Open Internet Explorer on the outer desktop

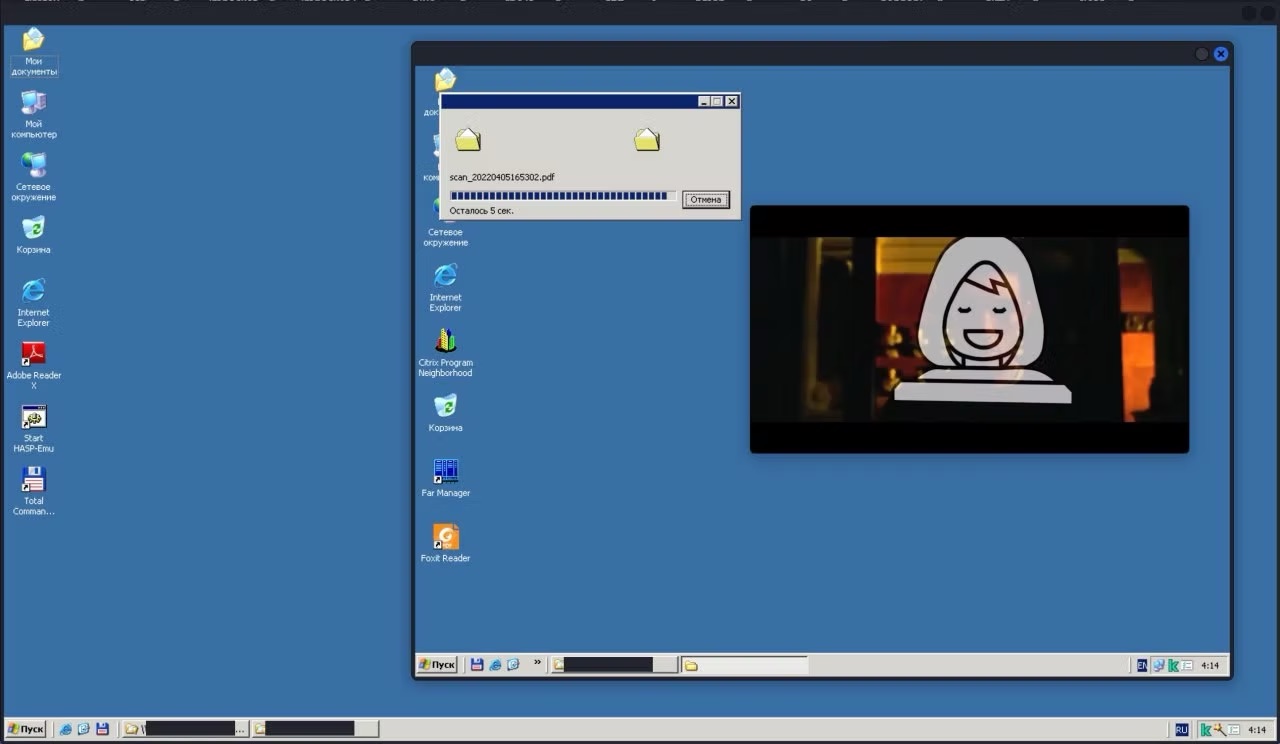click(x=34, y=292)
